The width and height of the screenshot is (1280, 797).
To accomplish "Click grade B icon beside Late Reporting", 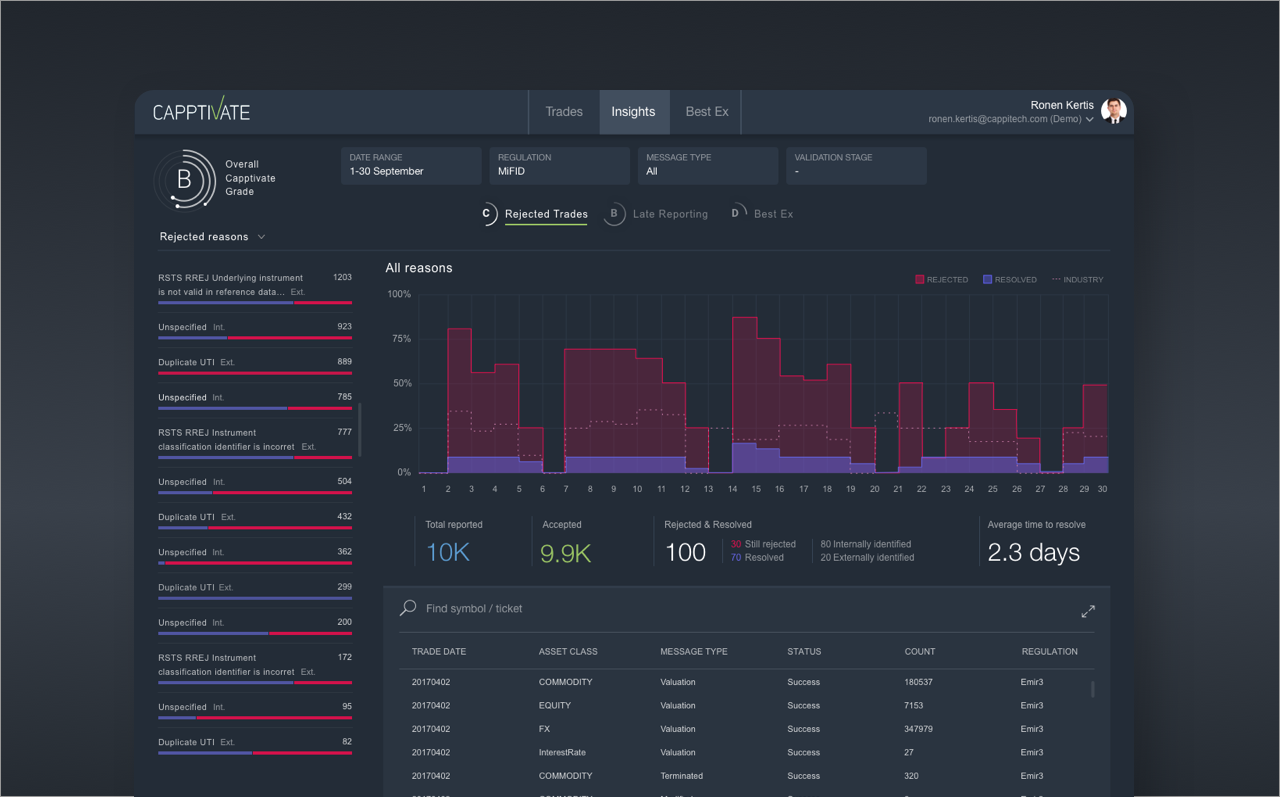I will click(x=614, y=214).
